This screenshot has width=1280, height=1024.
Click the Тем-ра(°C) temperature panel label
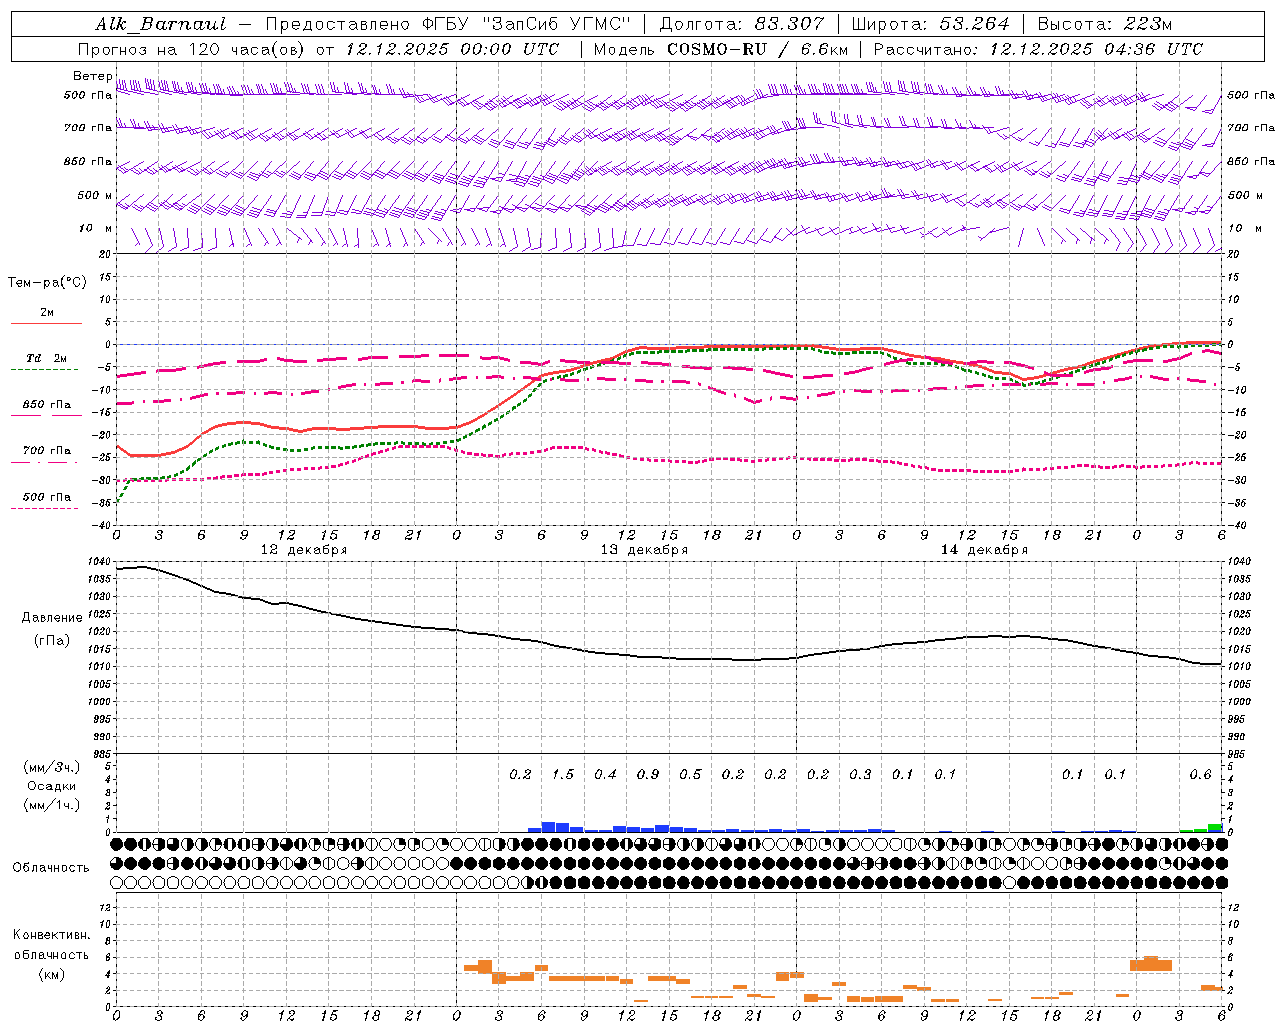click(47, 283)
